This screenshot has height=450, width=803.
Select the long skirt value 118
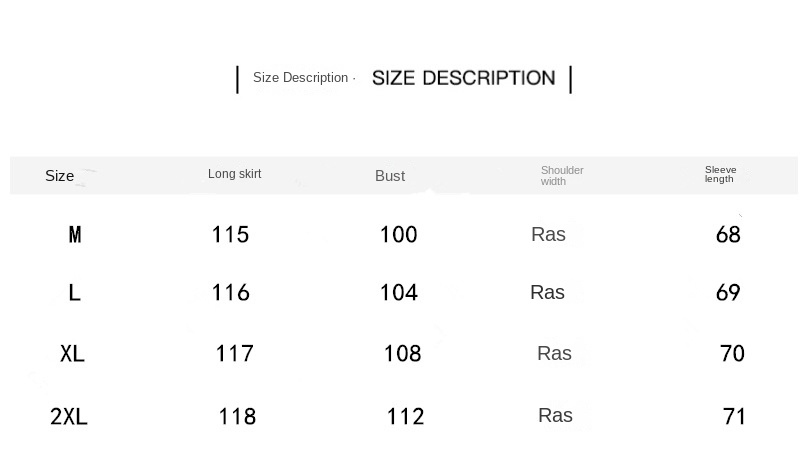coord(237,417)
